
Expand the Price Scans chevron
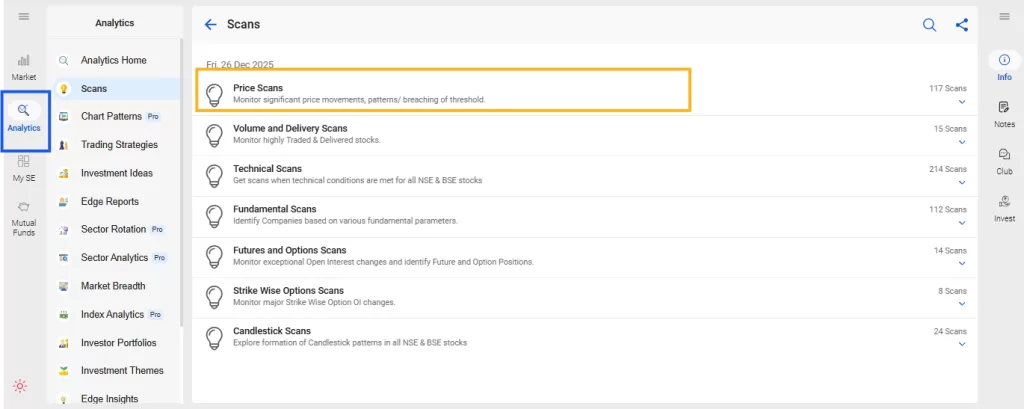[962, 101]
